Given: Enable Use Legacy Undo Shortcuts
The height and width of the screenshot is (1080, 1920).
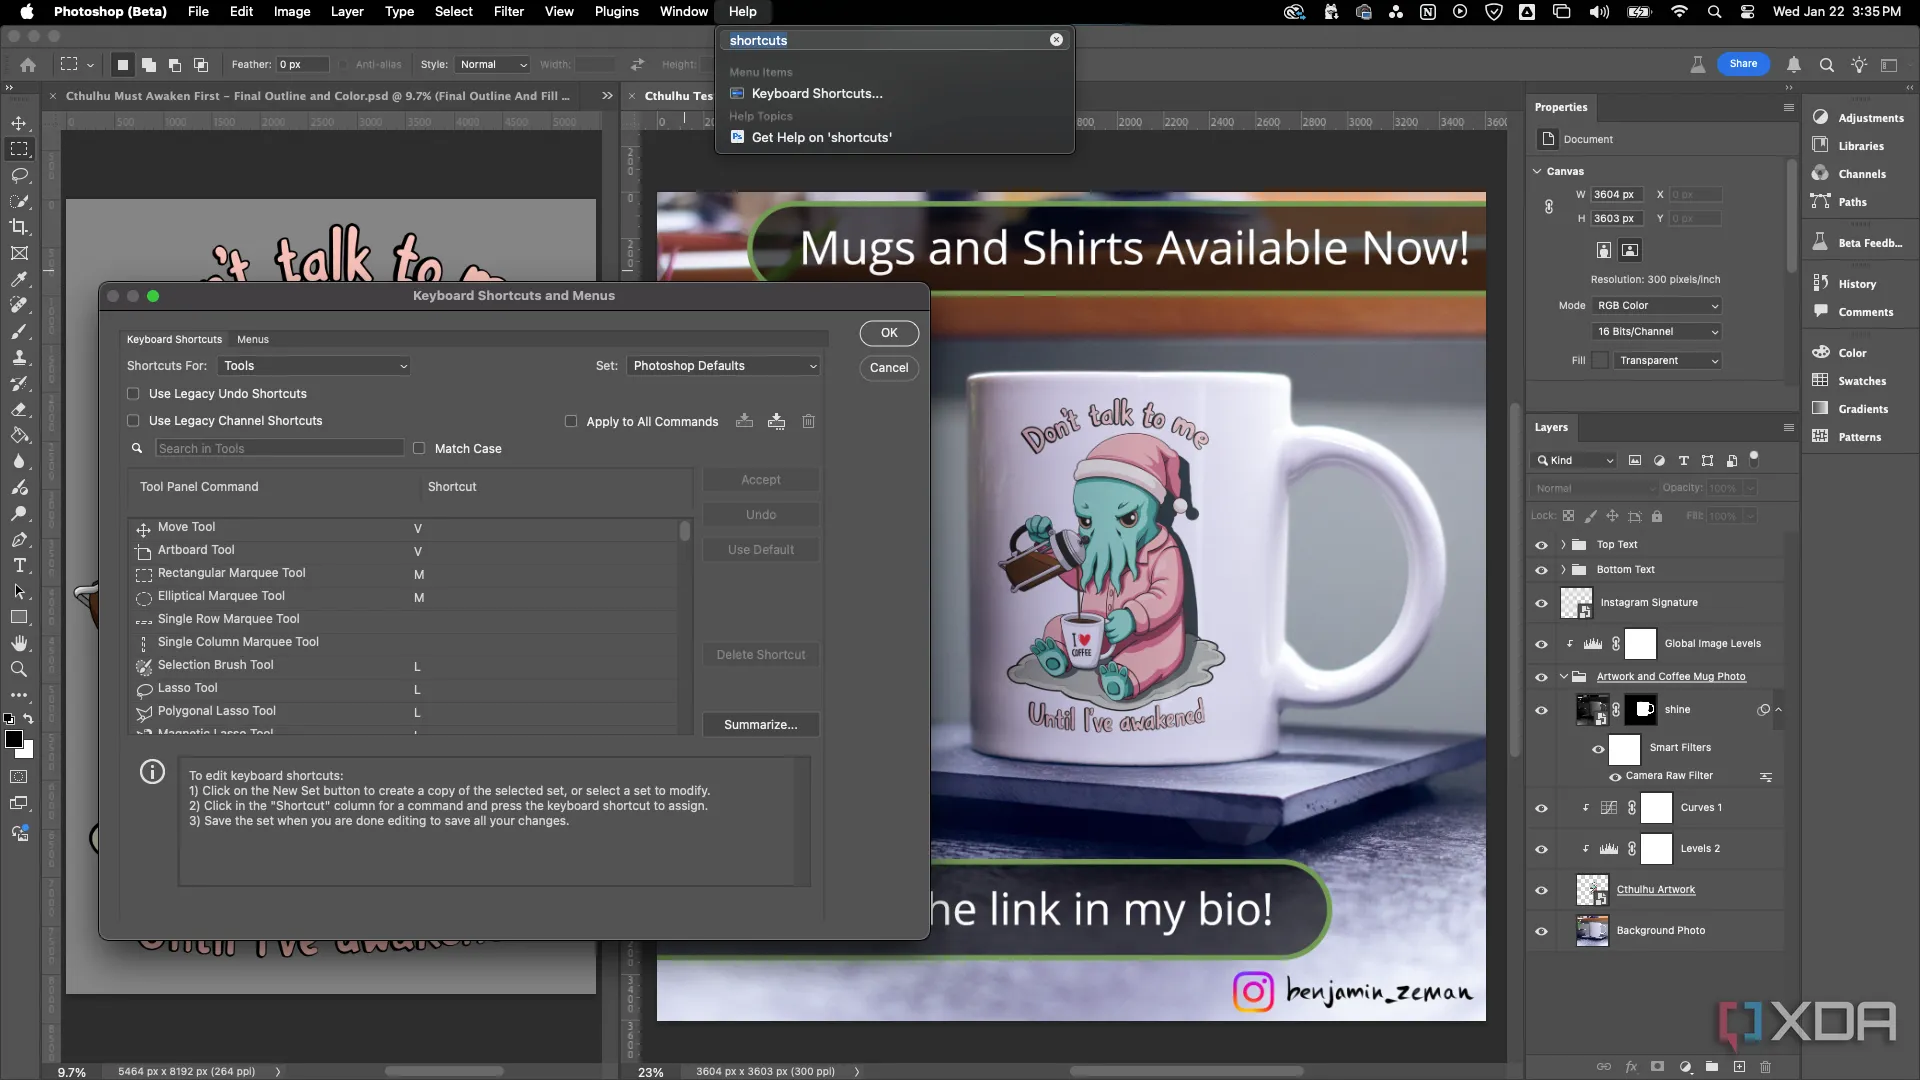Looking at the screenshot, I should click(x=133, y=394).
